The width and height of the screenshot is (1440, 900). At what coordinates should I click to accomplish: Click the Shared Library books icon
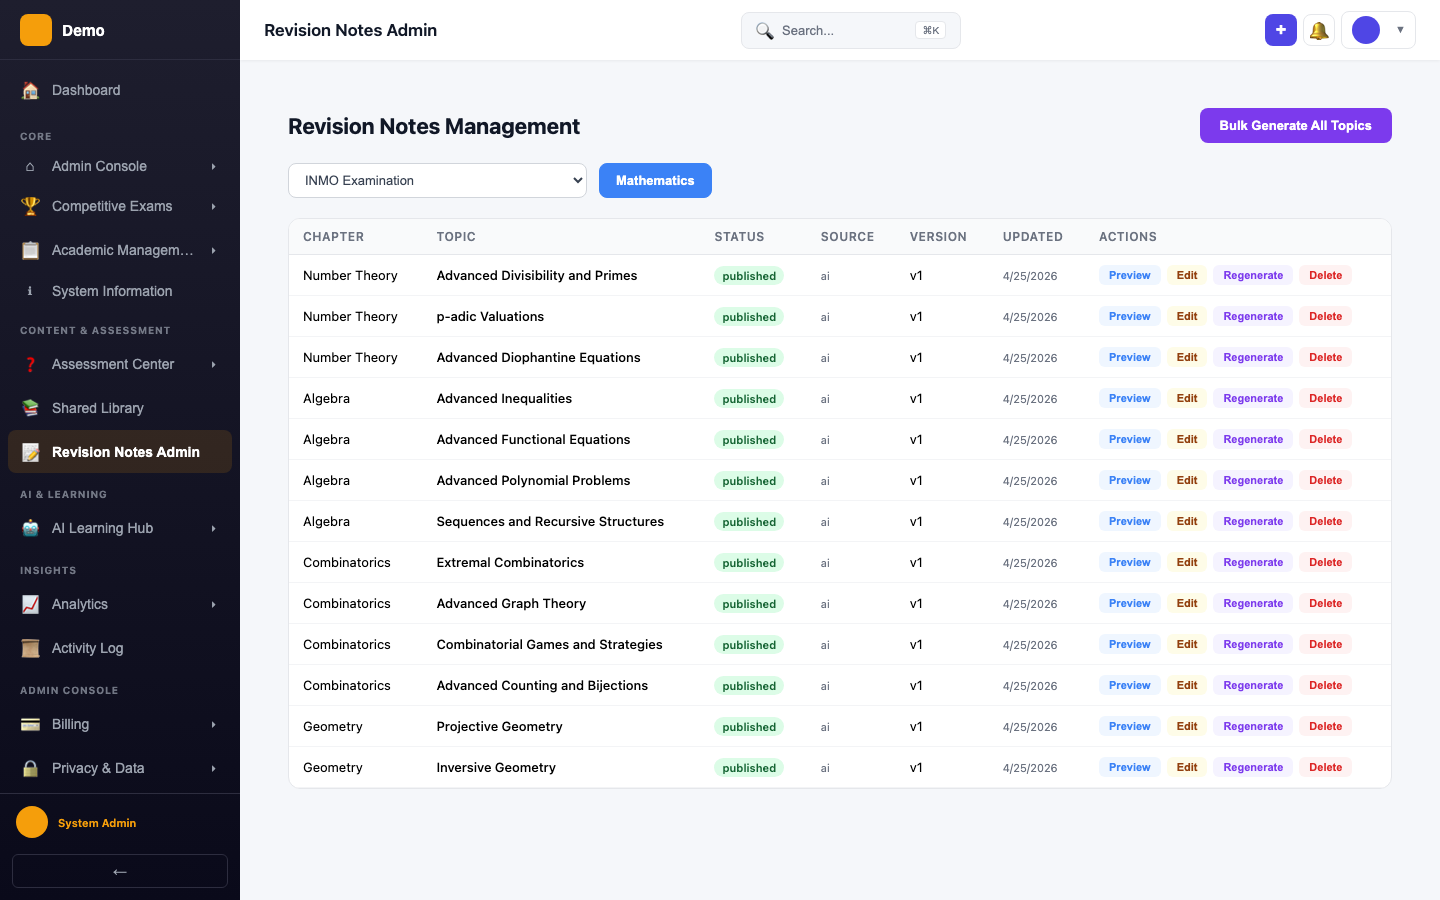click(31, 408)
